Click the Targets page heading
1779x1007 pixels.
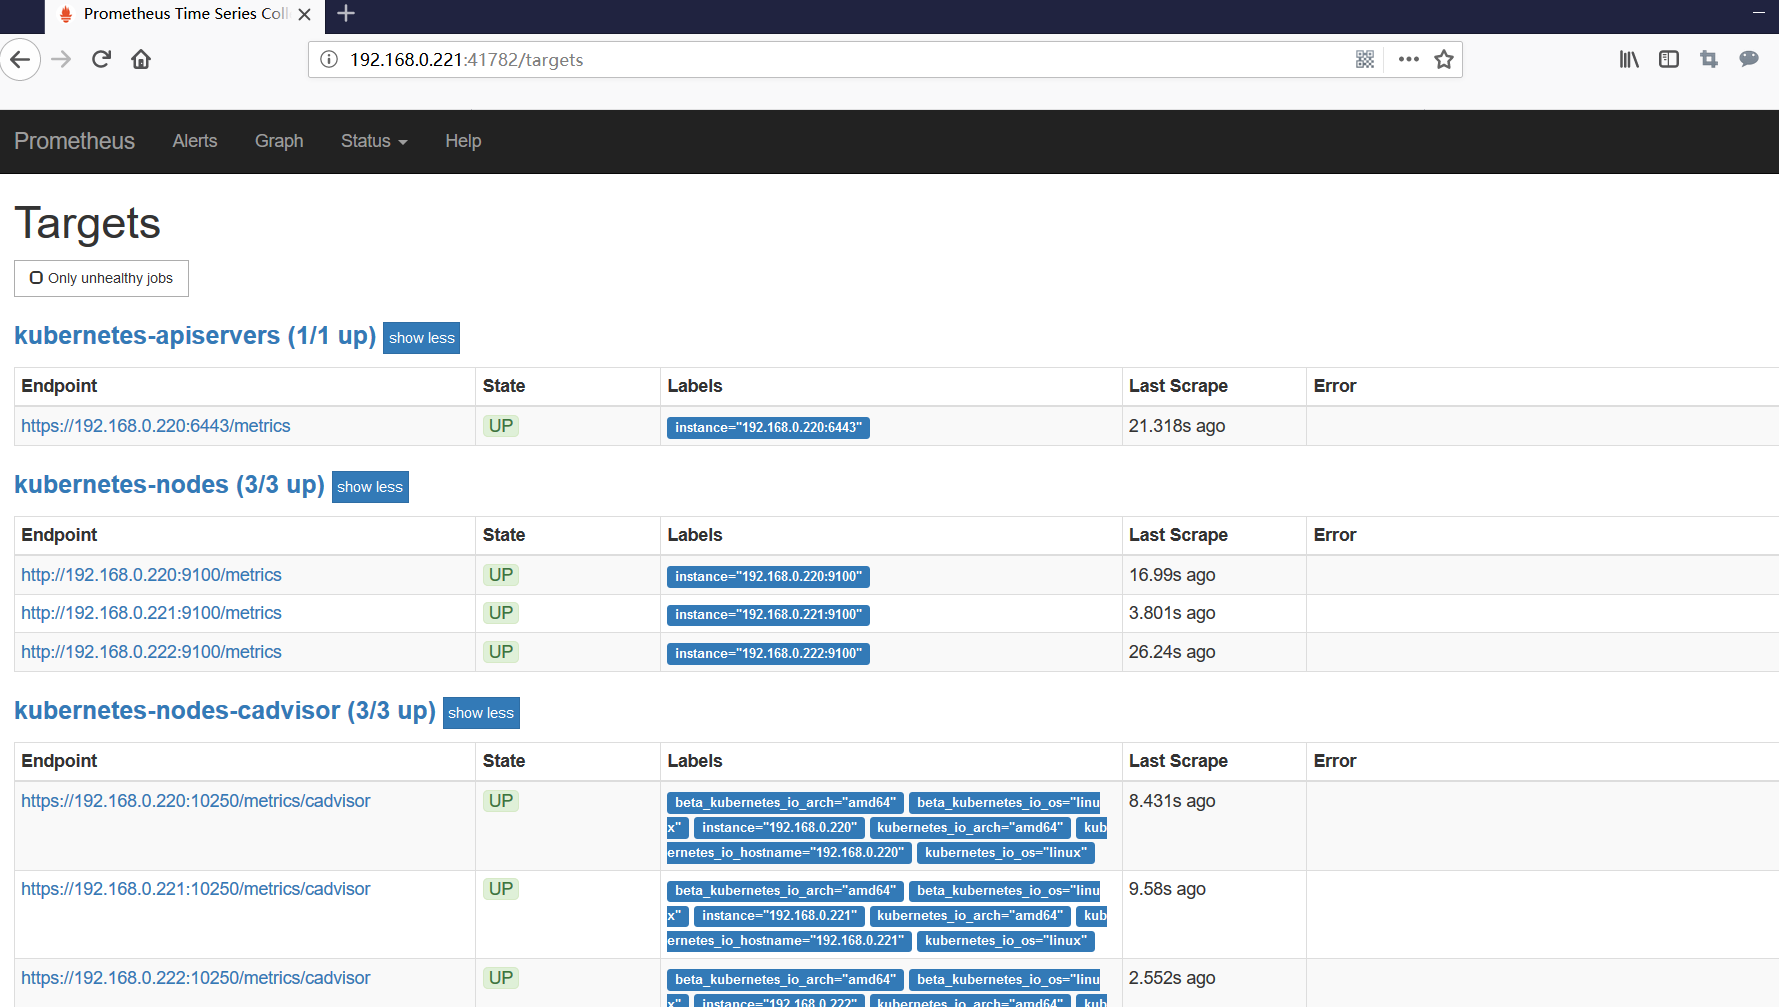[87, 223]
